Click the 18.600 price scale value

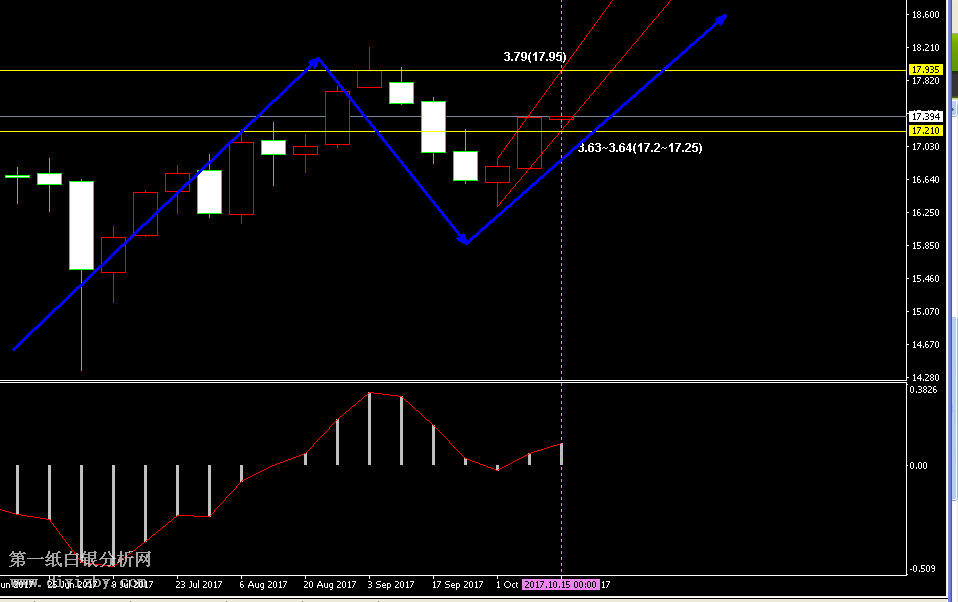pyautogui.click(x=925, y=15)
